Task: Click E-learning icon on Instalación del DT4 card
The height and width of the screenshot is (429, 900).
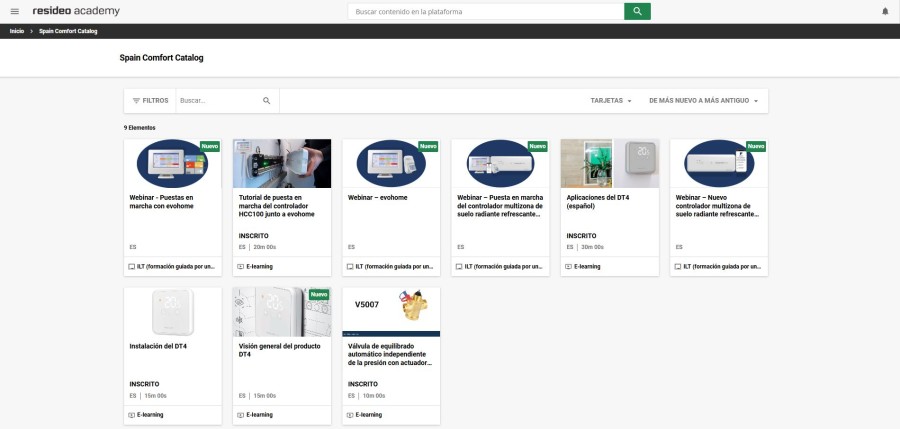Action: (x=131, y=415)
